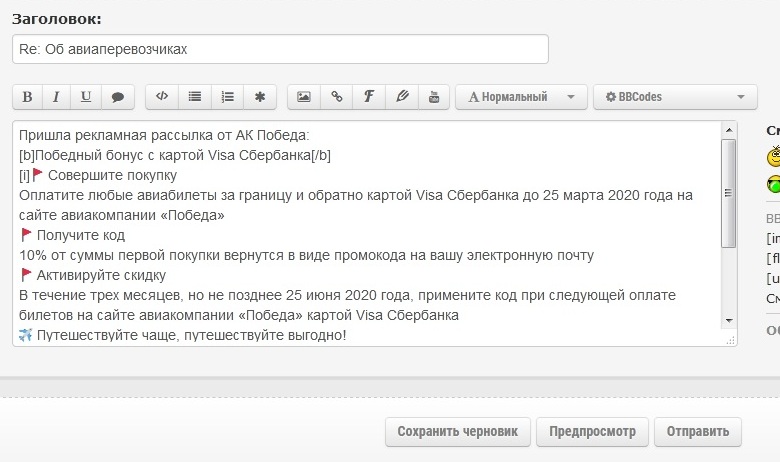Submit the post with Отправить

(698, 432)
